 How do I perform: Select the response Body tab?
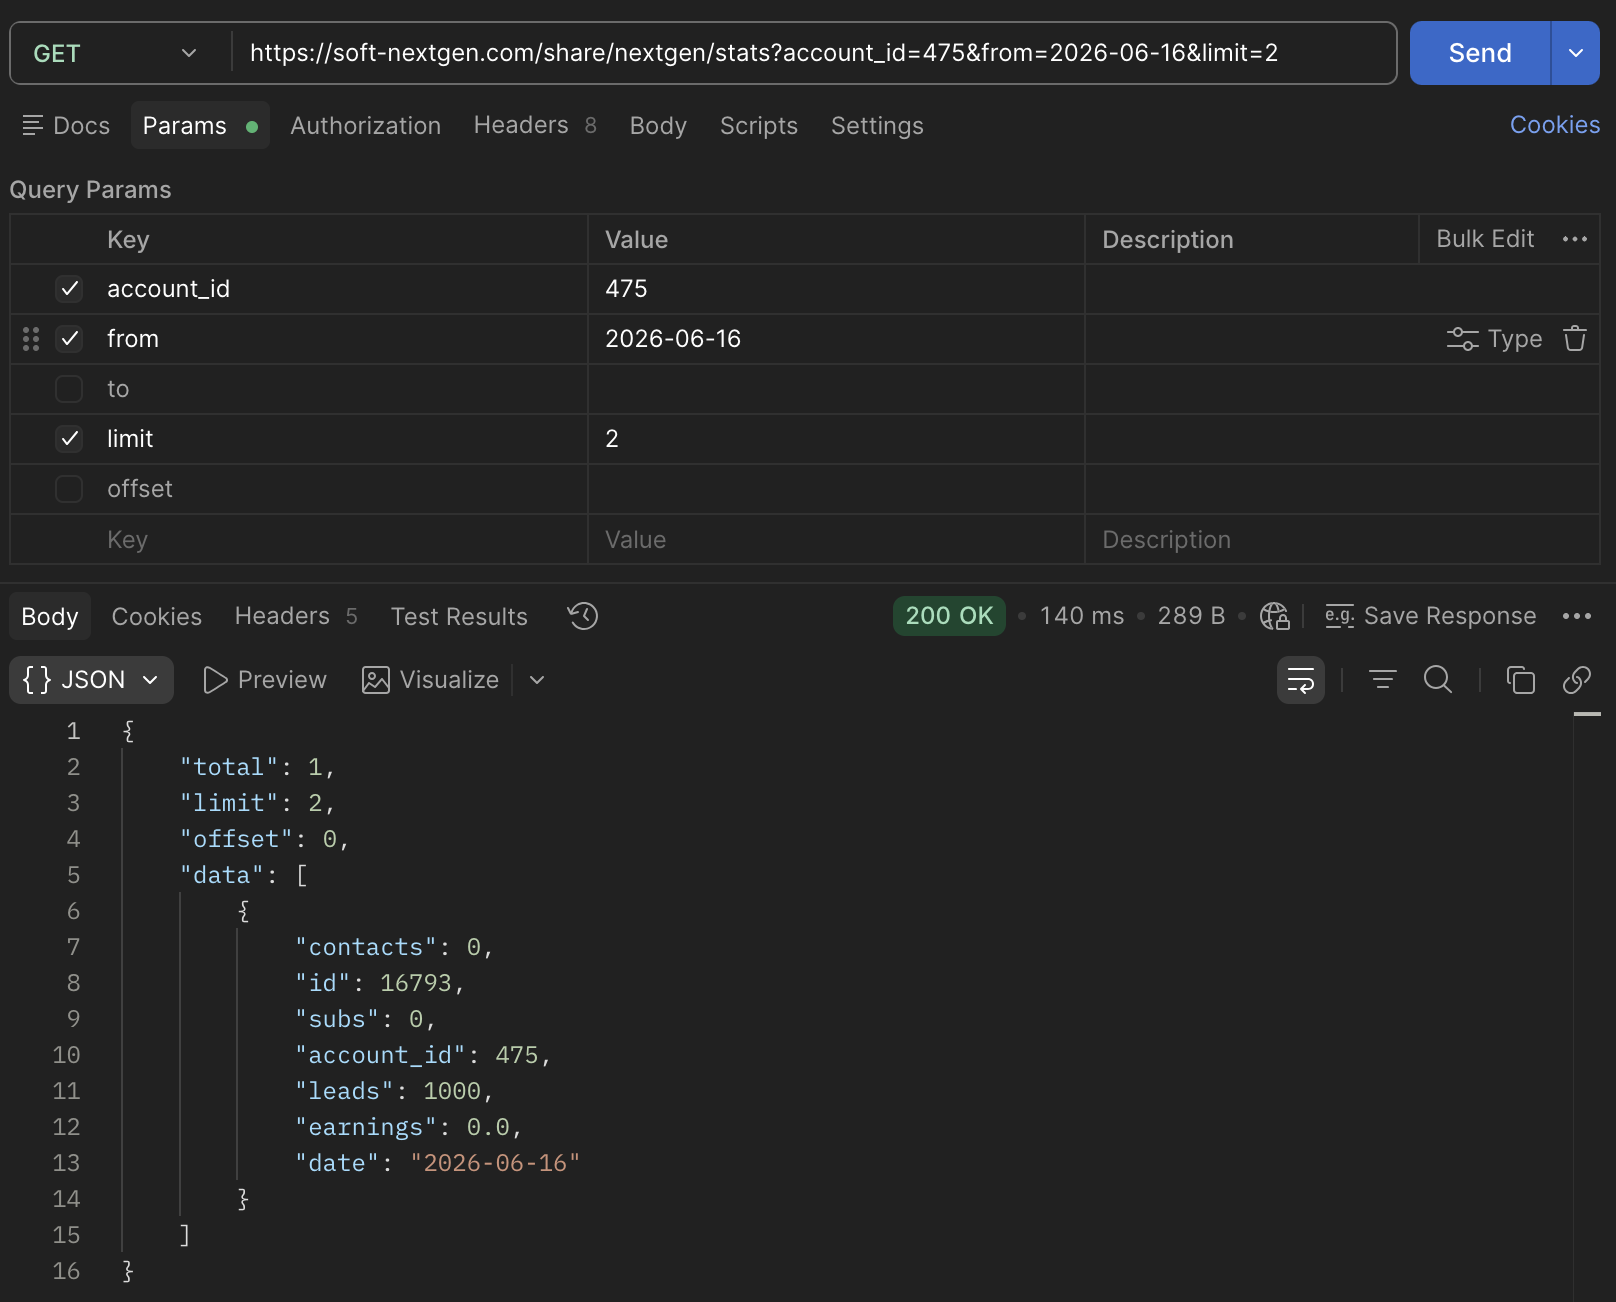pyautogui.click(x=50, y=616)
